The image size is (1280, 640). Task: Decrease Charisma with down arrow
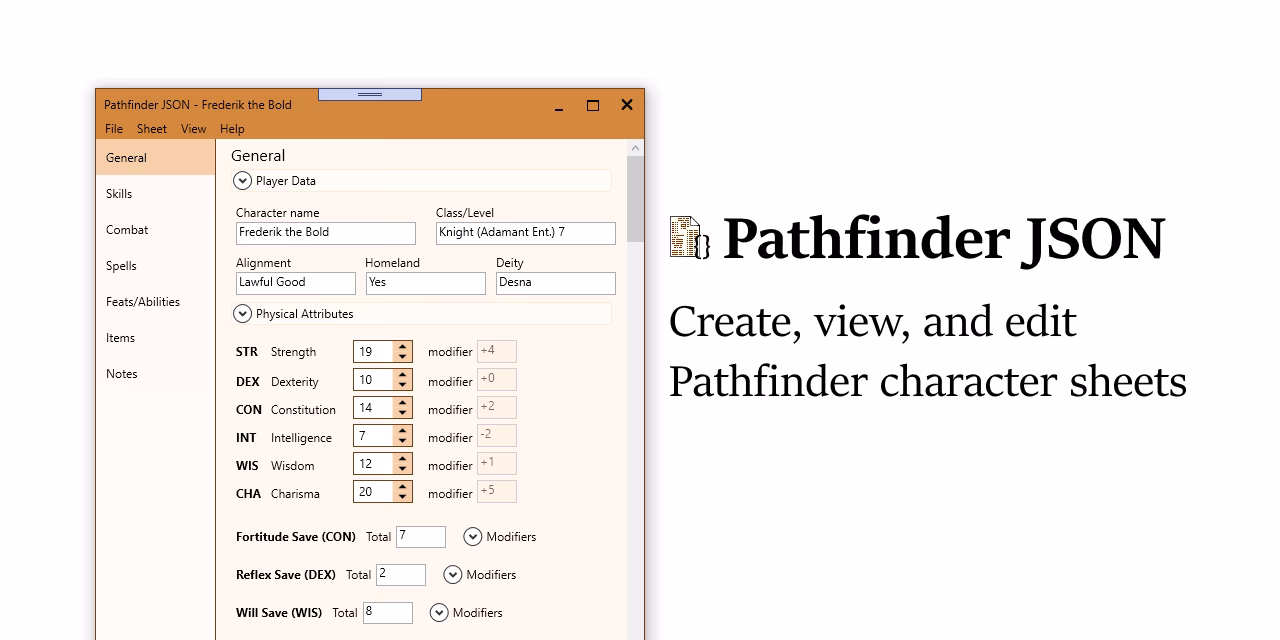pyautogui.click(x=403, y=497)
